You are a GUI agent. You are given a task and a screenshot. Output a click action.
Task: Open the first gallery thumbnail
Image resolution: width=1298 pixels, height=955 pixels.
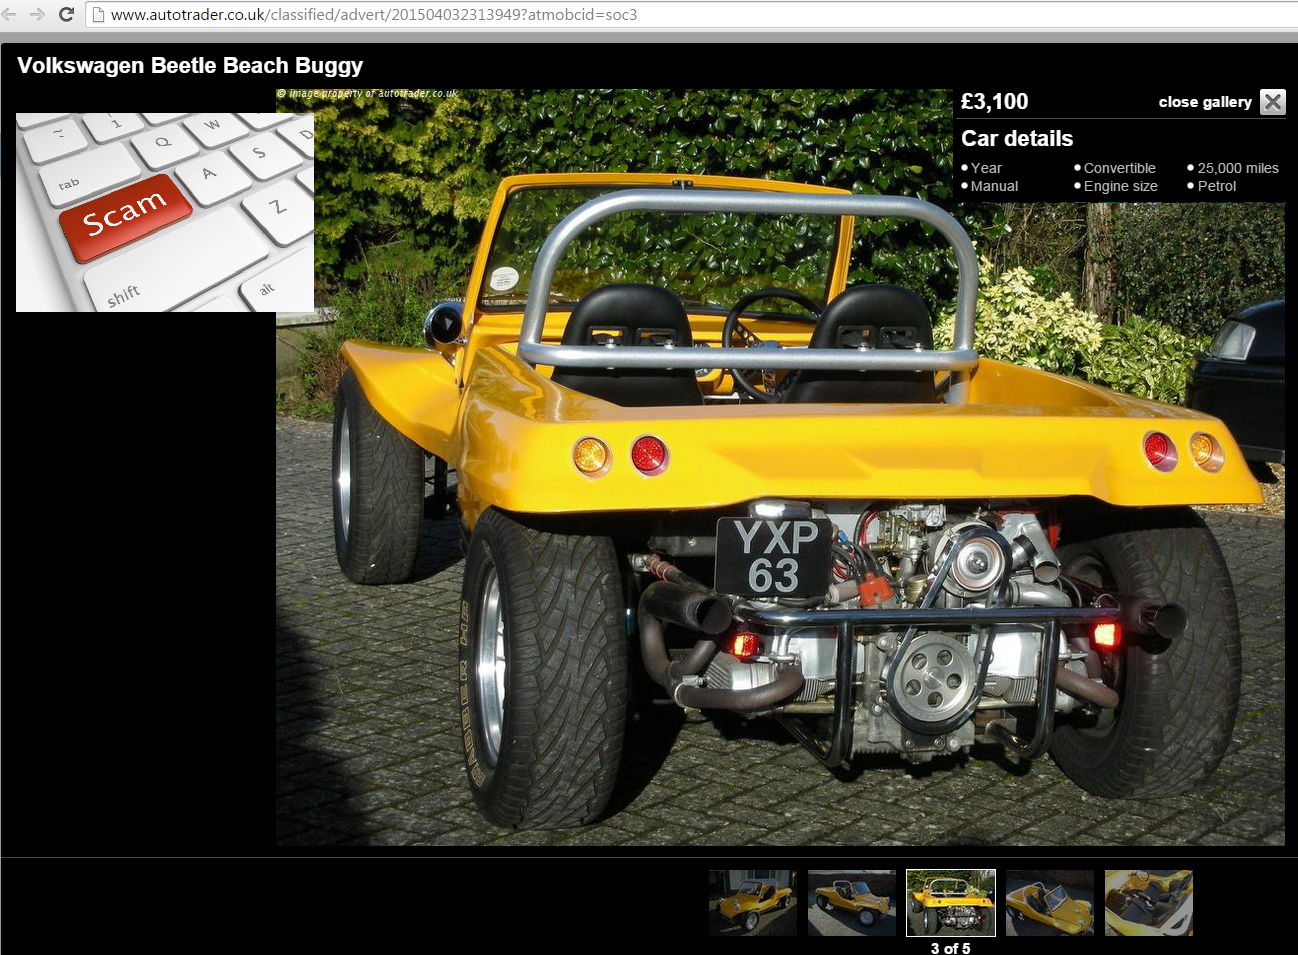[x=753, y=903]
